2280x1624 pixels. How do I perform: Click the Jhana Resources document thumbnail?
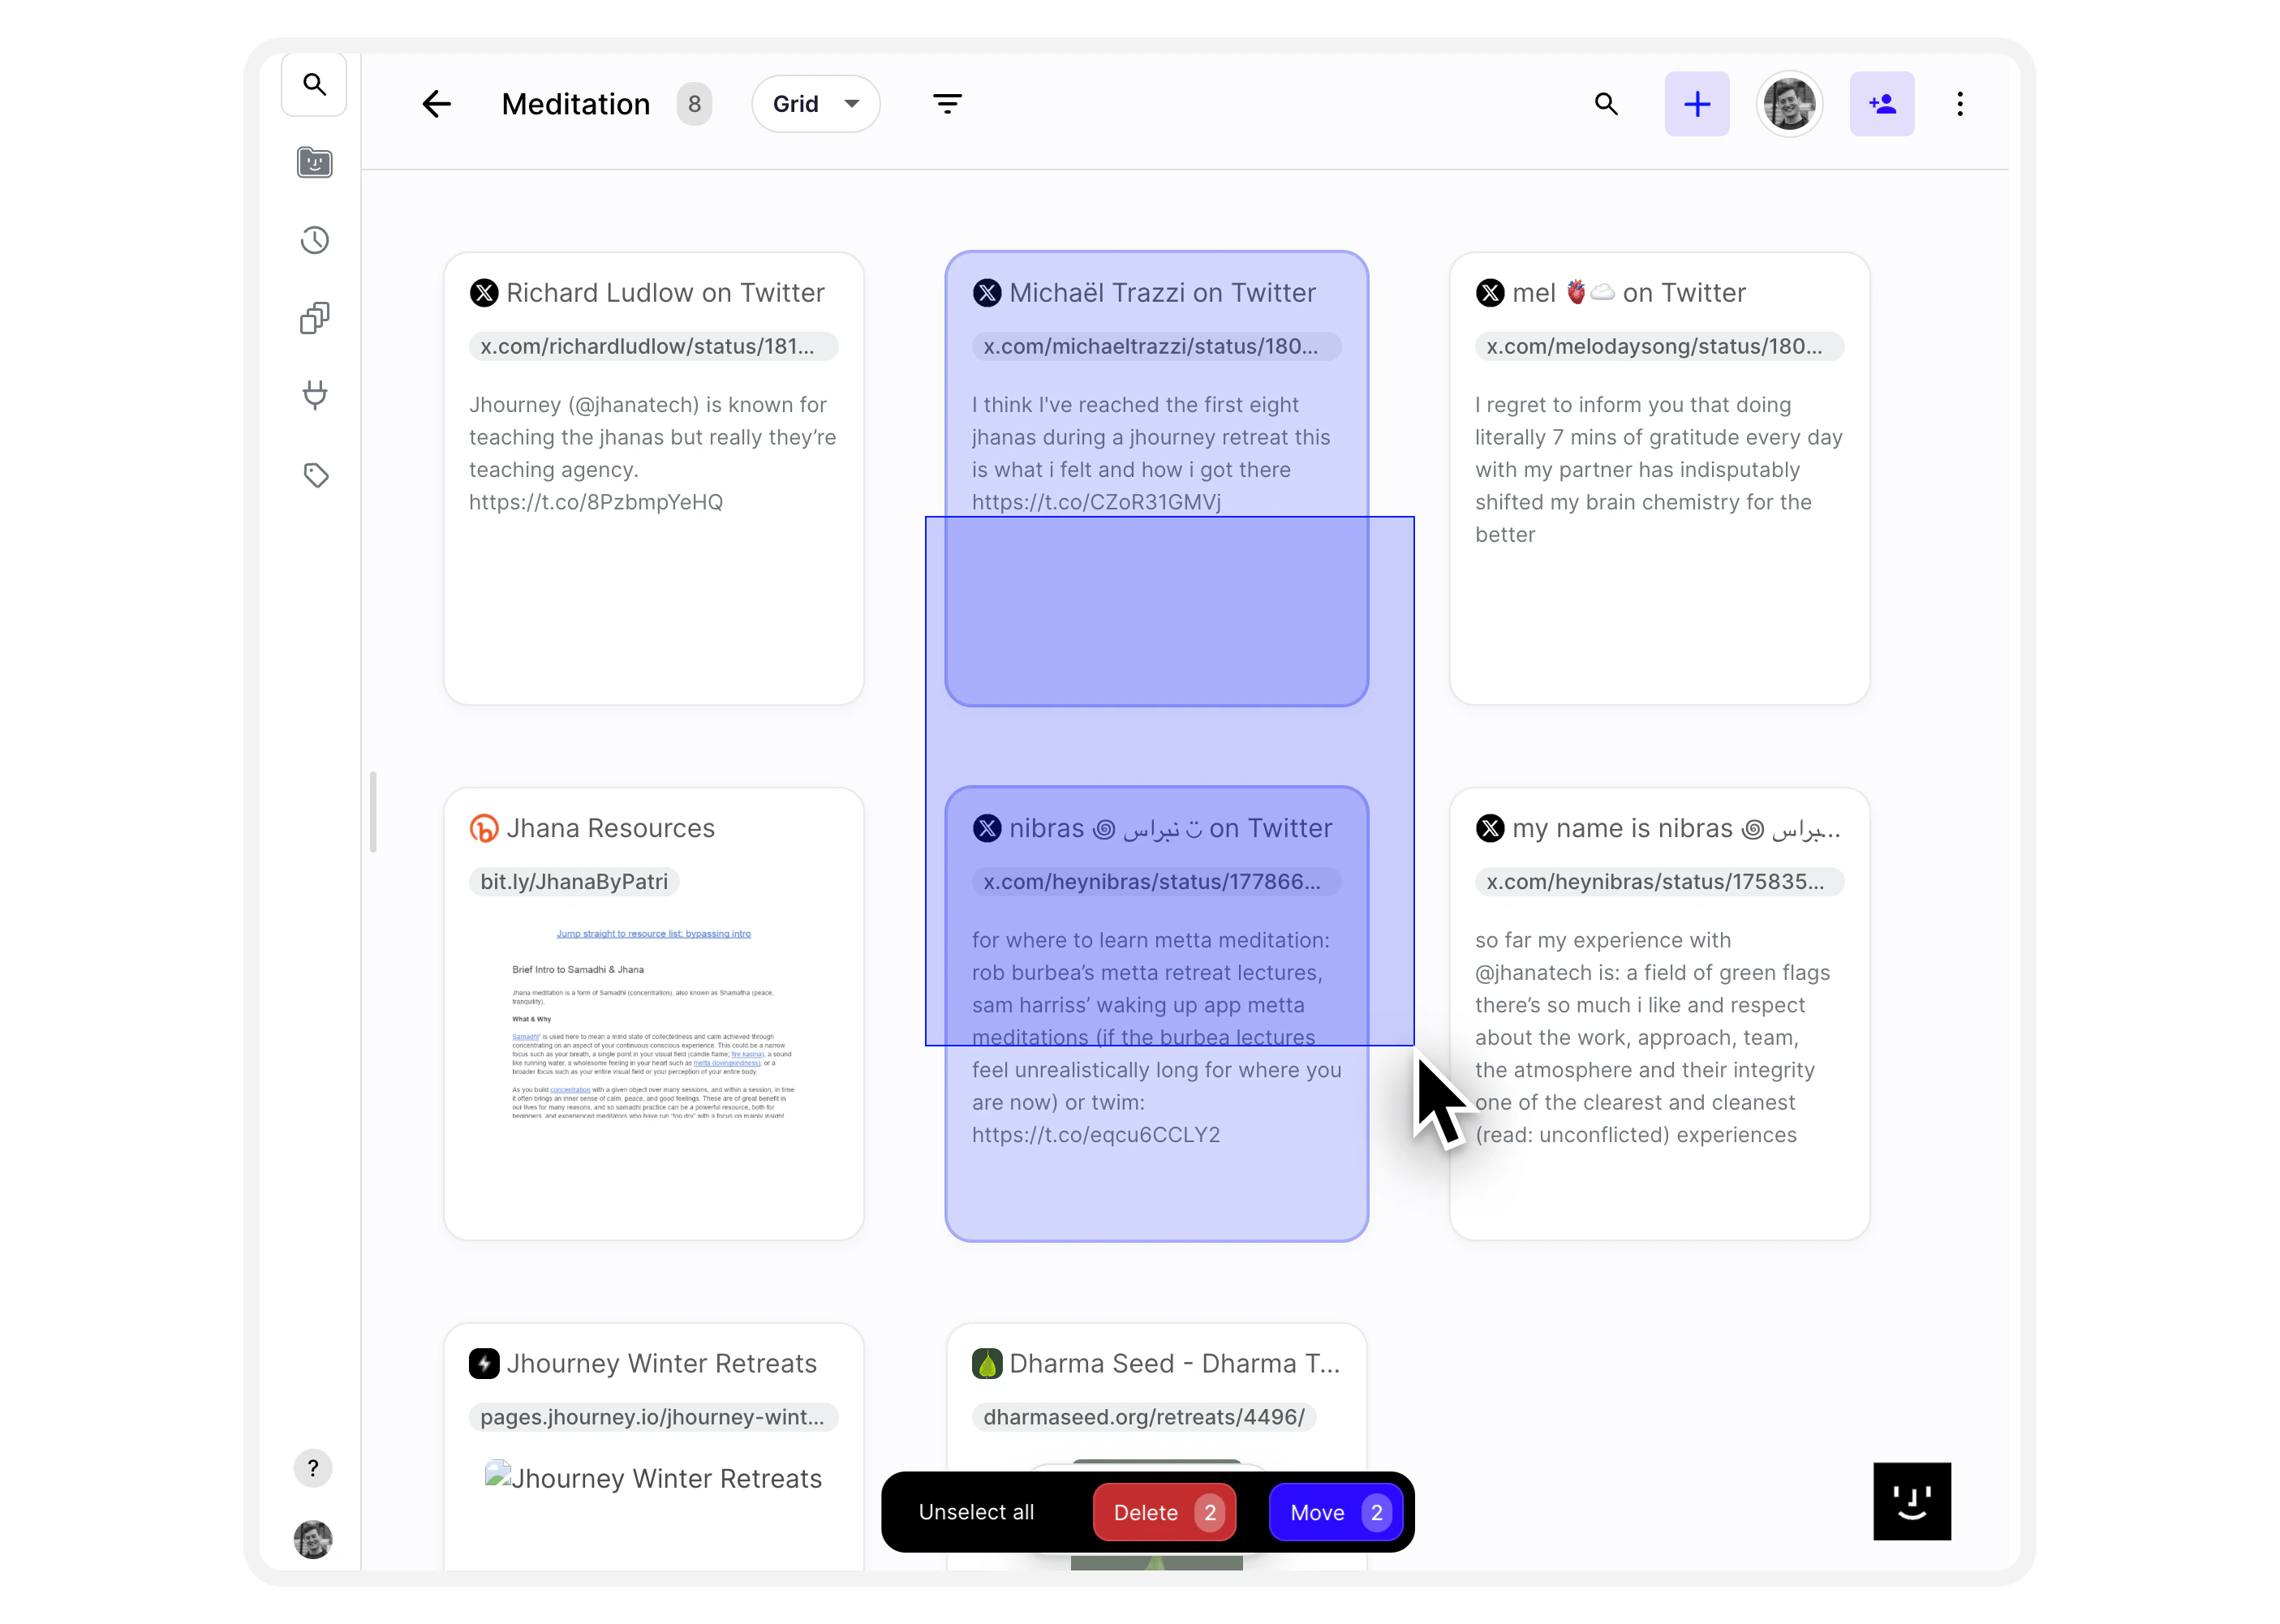[653, 1022]
